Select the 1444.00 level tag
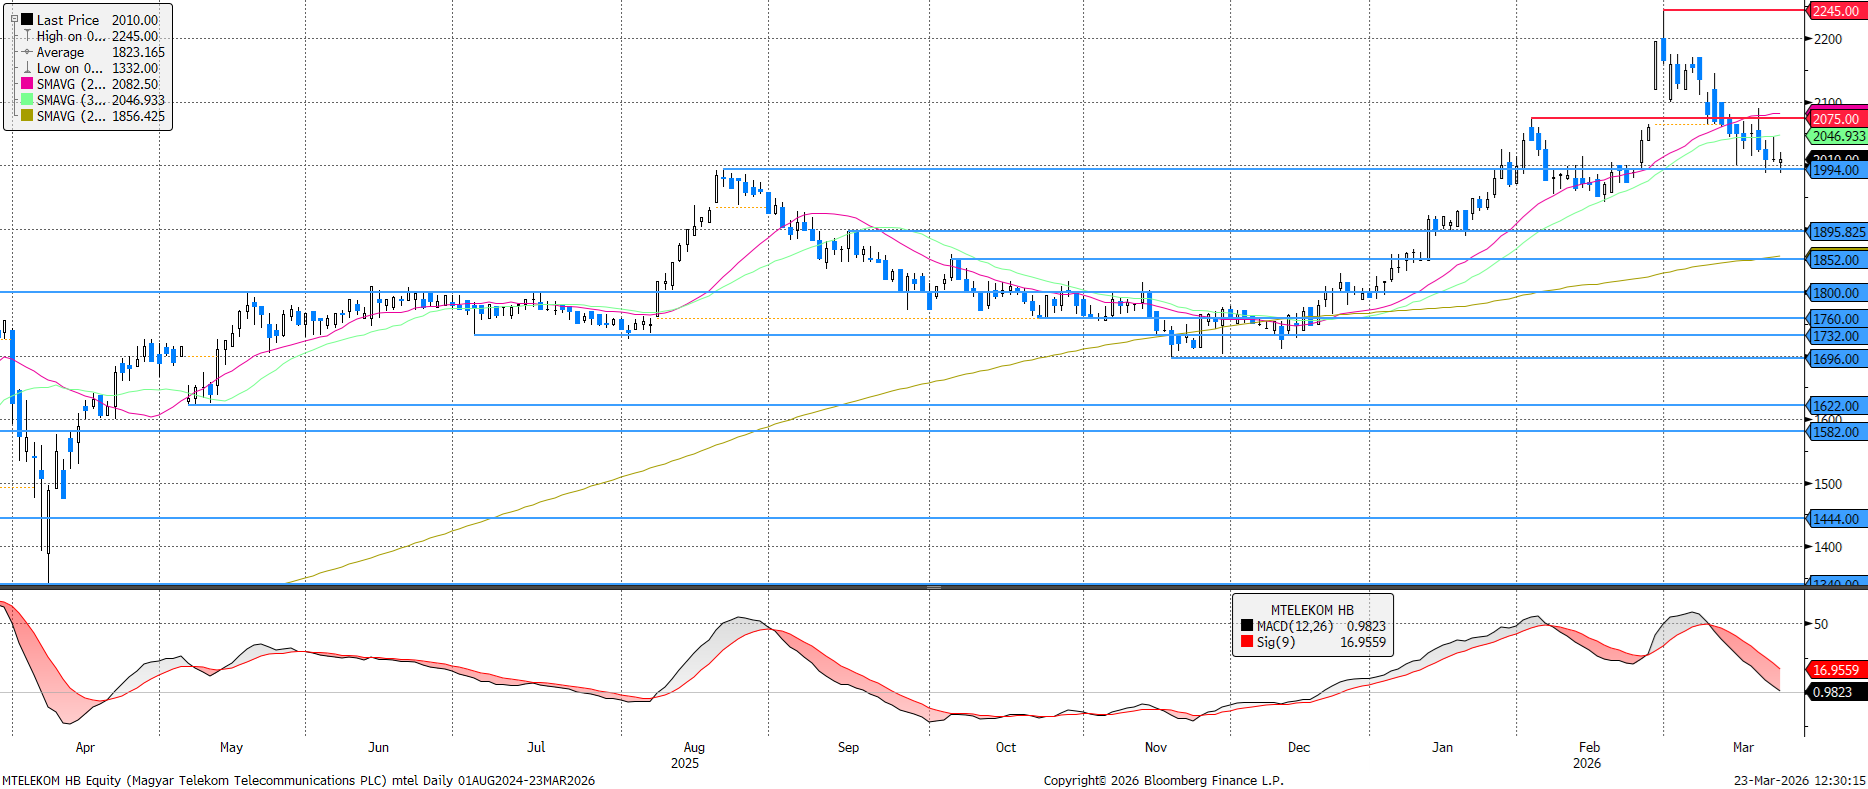Image resolution: width=1868 pixels, height=789 pixels. pyautogui.click(x=1836, y=519)
